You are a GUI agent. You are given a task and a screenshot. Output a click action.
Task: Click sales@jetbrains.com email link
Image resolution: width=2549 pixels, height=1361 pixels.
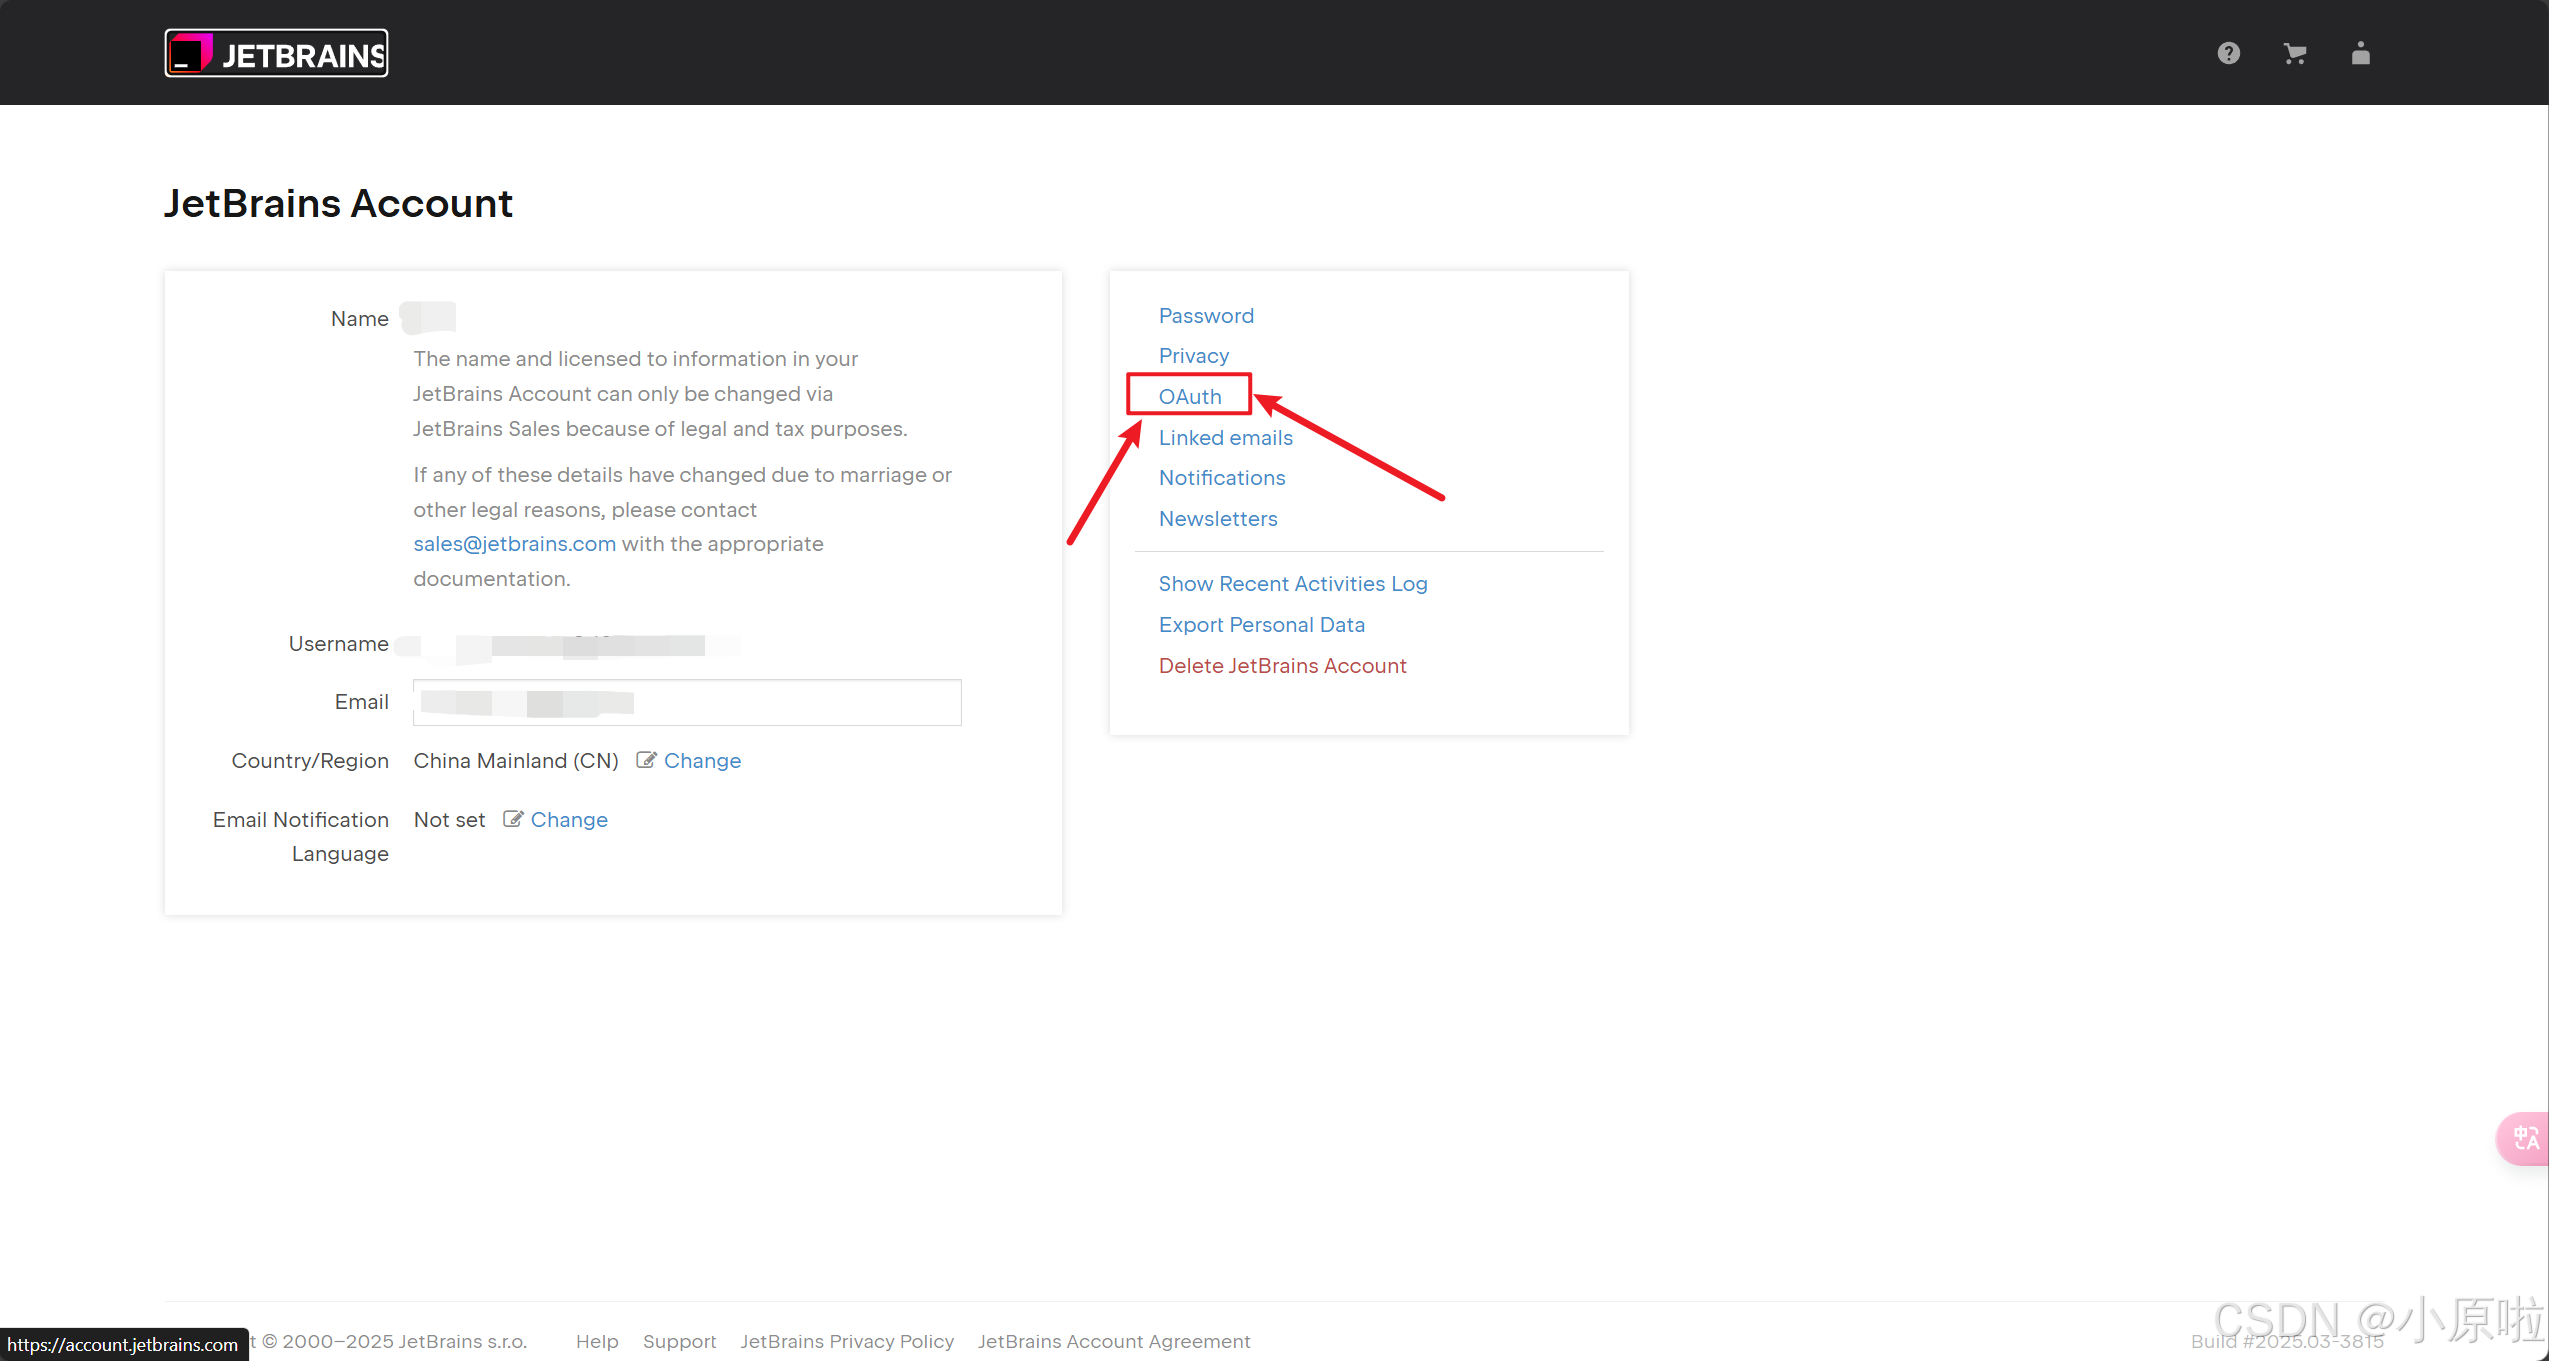(x=514, y=544)
